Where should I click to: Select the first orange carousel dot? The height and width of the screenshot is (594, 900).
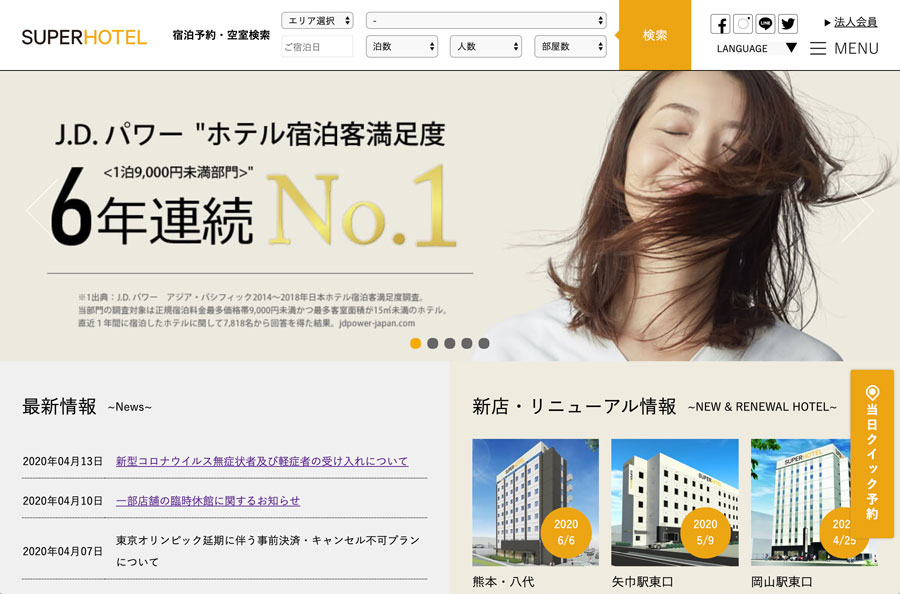pyautogui.click(x=416, y=343)
